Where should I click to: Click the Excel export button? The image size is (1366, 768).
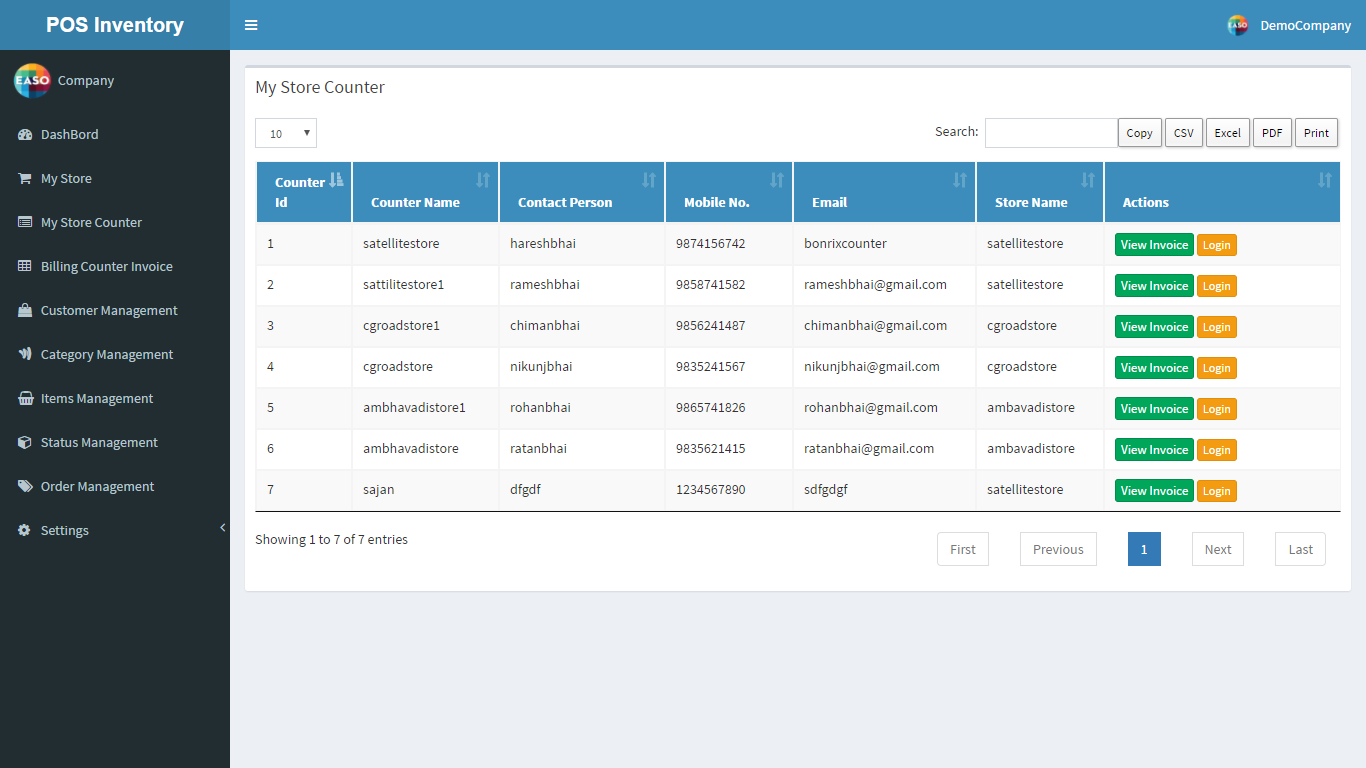(x=1228, y=133)
